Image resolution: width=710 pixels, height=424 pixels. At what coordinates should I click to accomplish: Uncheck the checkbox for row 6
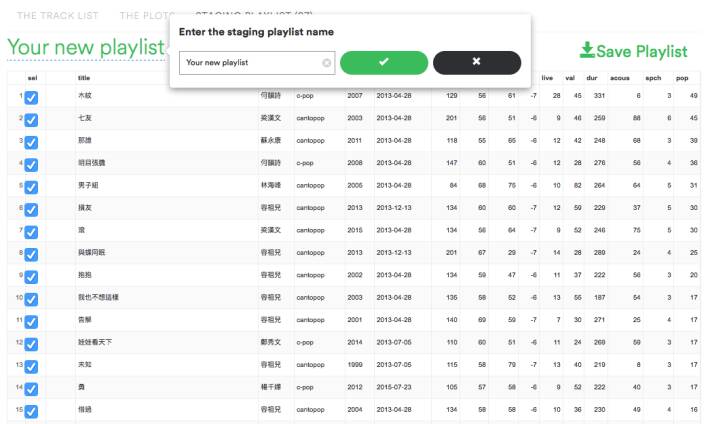(x=31, y=210)
